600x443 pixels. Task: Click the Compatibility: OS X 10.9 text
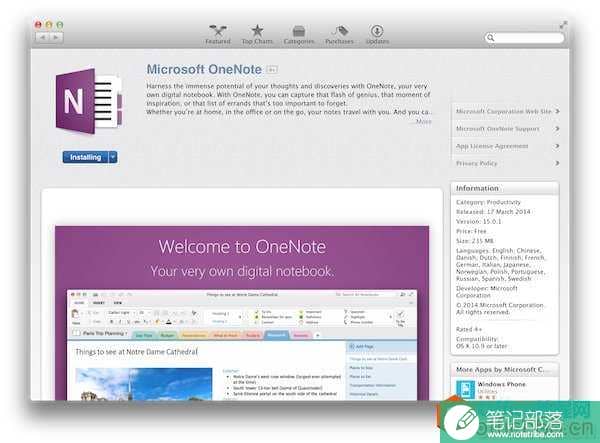[x=481, y=342]
